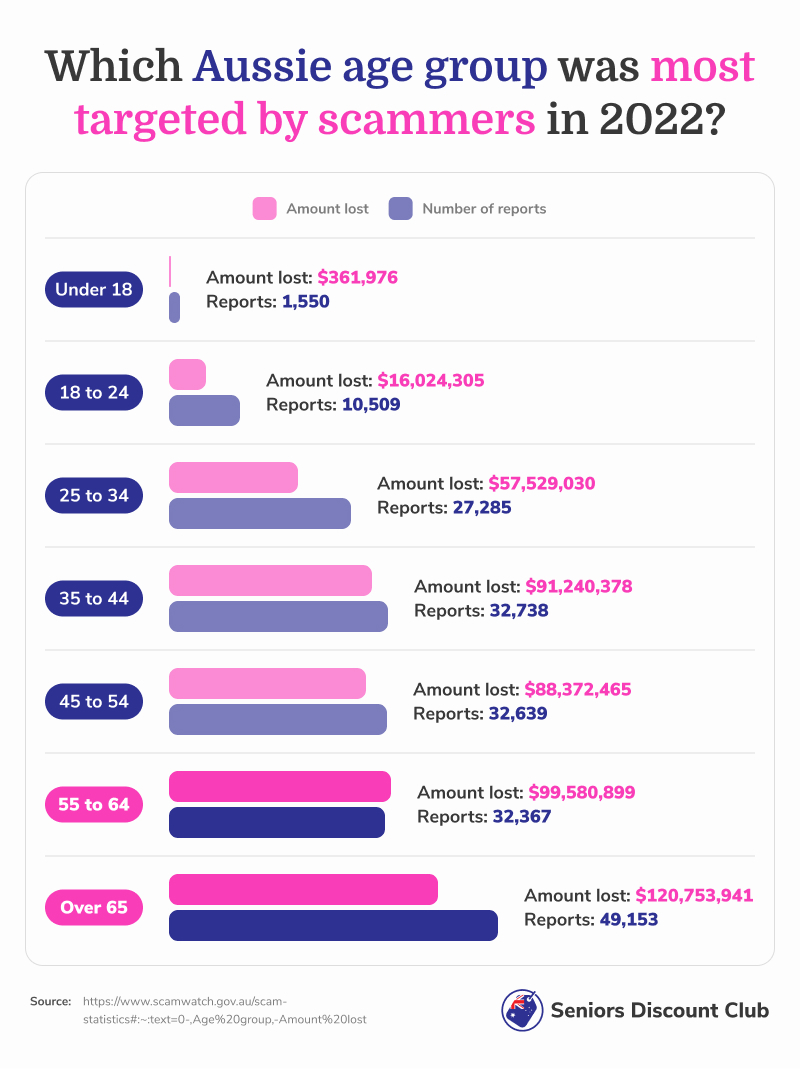The width and height of the screenshot is (800, 1069).
Task: Click the Under 18 reports bar
Action: [x=174, y=307]
